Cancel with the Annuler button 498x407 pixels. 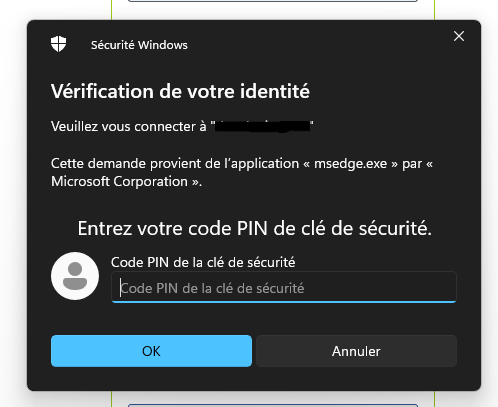(x=356, y=351)
